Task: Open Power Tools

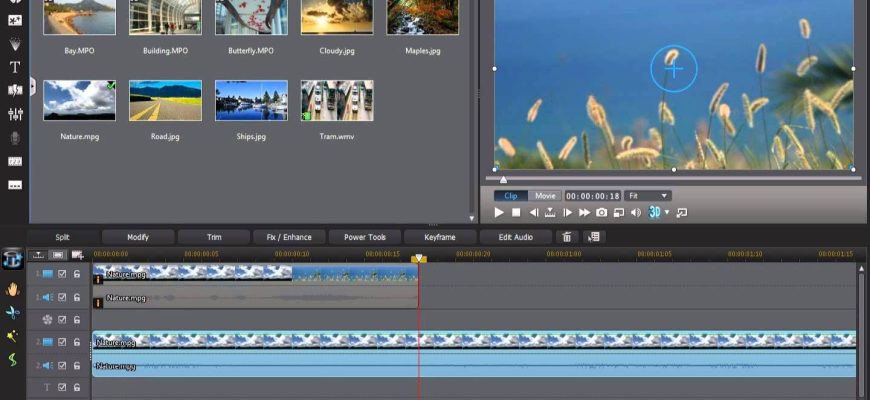Action: pyautogui.click(x=365, y=237)
